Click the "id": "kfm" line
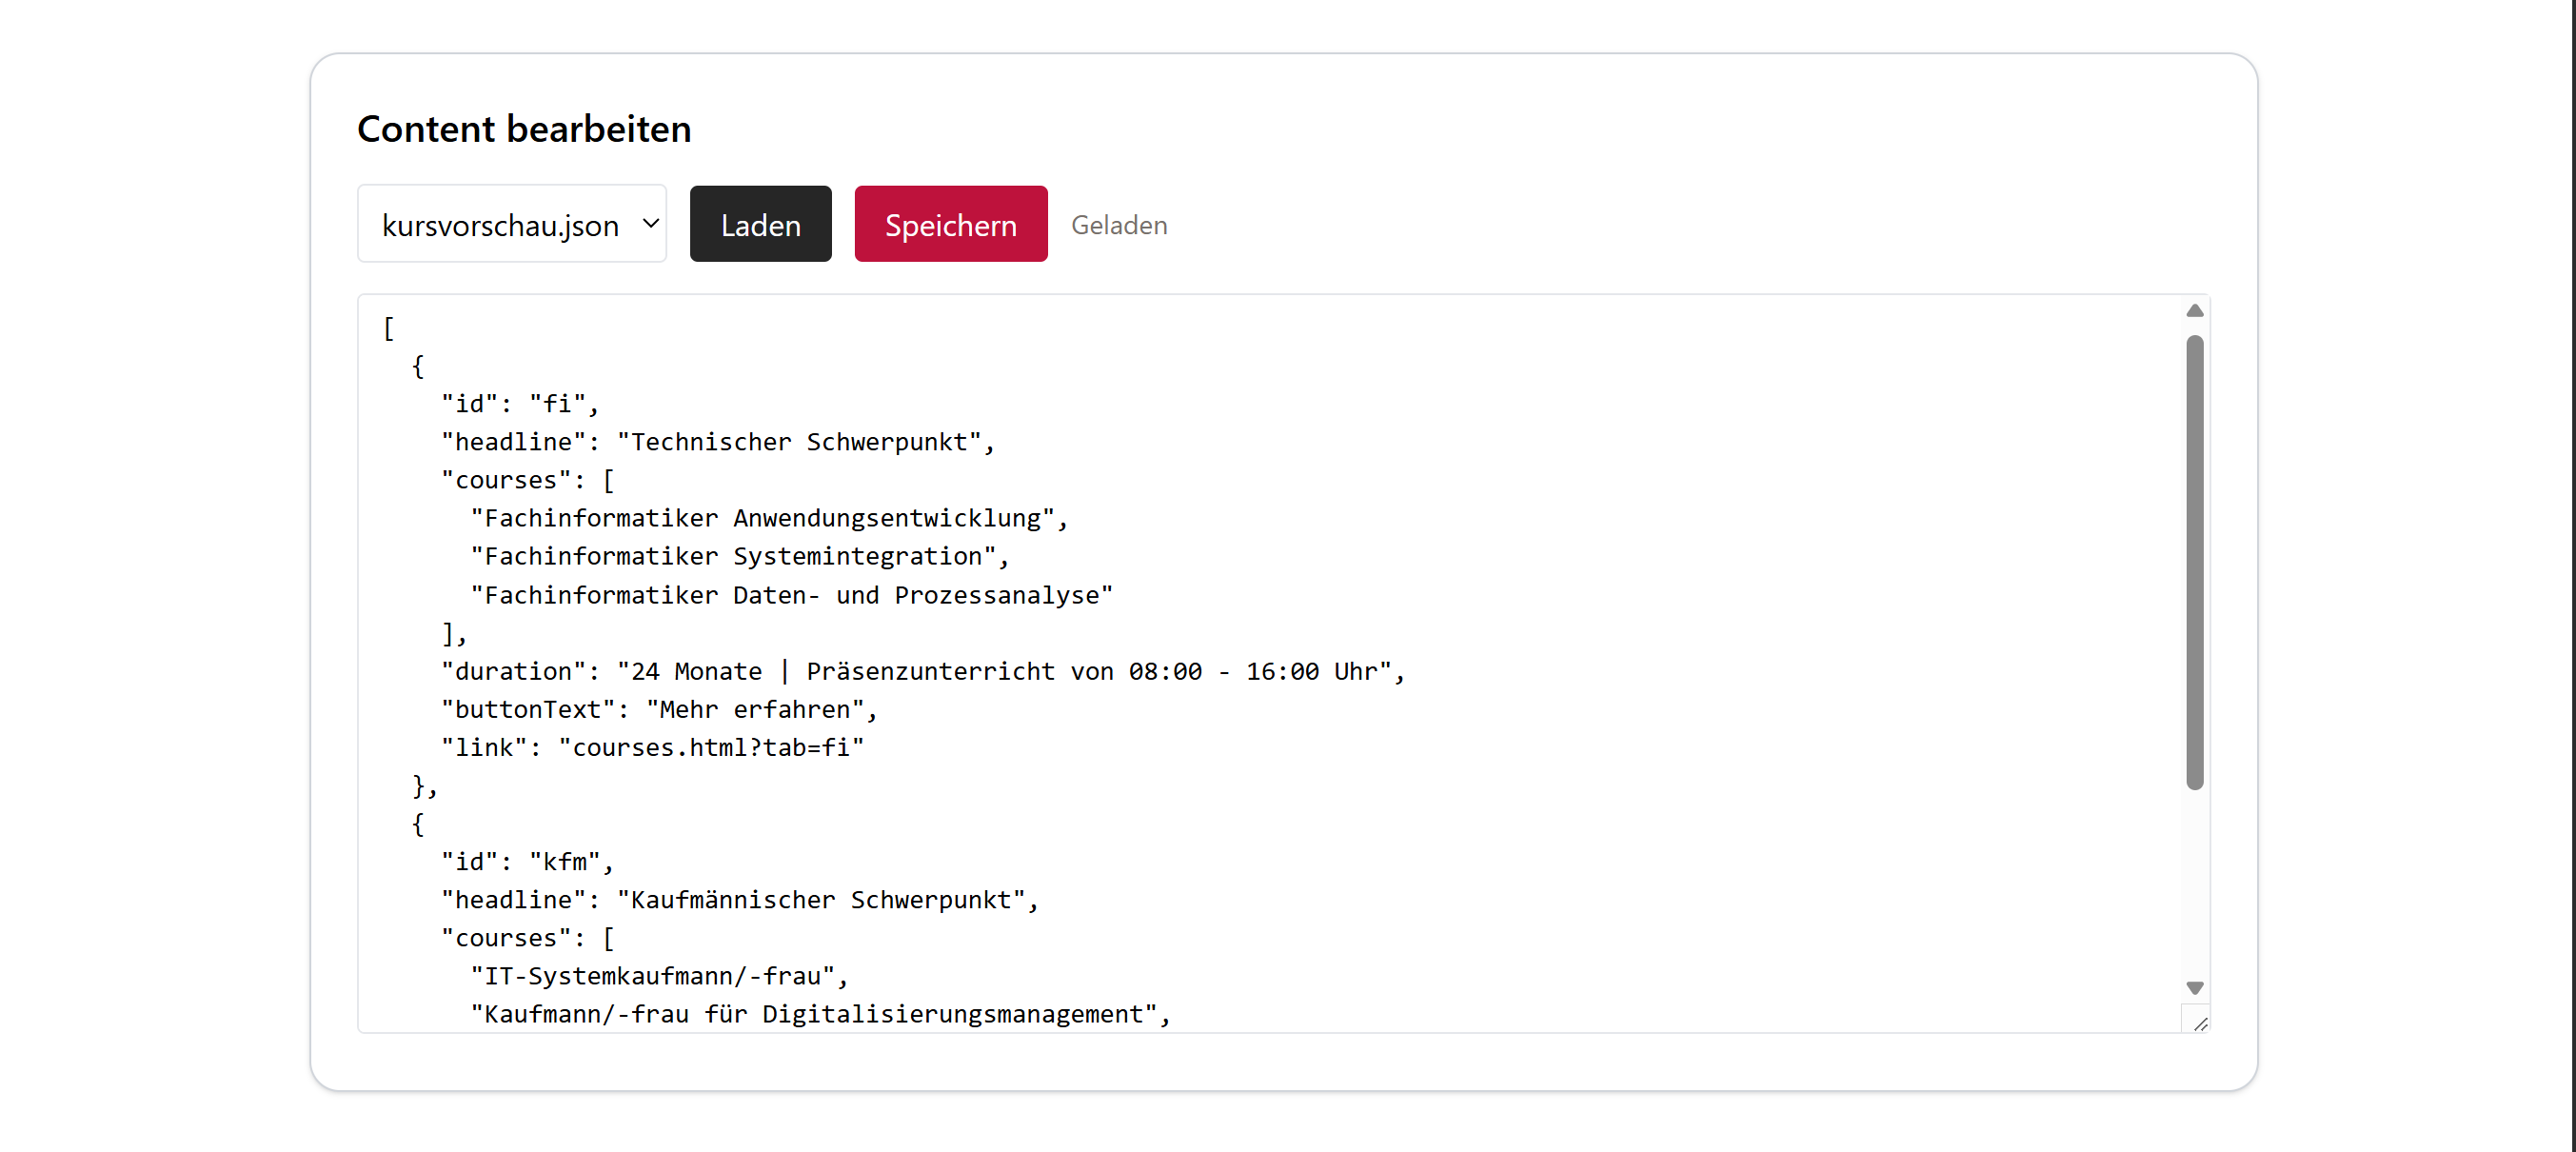The width and height of the screenshot is (2576, 1152). tap(526, 861)
